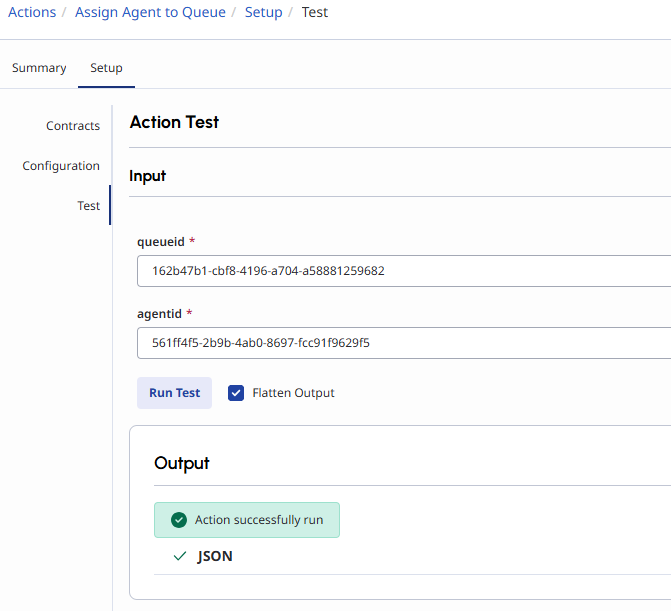Viewport: 671px width, 611px height.
Task: Click the Flatten Output label text
Action: 293,393
